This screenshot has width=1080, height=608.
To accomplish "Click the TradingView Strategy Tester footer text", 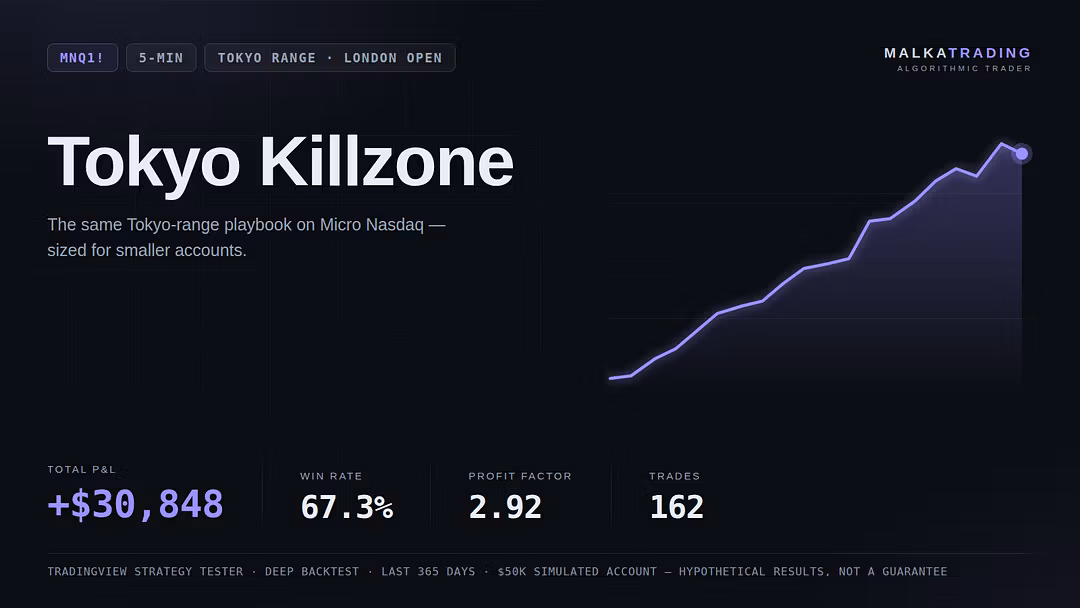I will [x=145, y=572].
